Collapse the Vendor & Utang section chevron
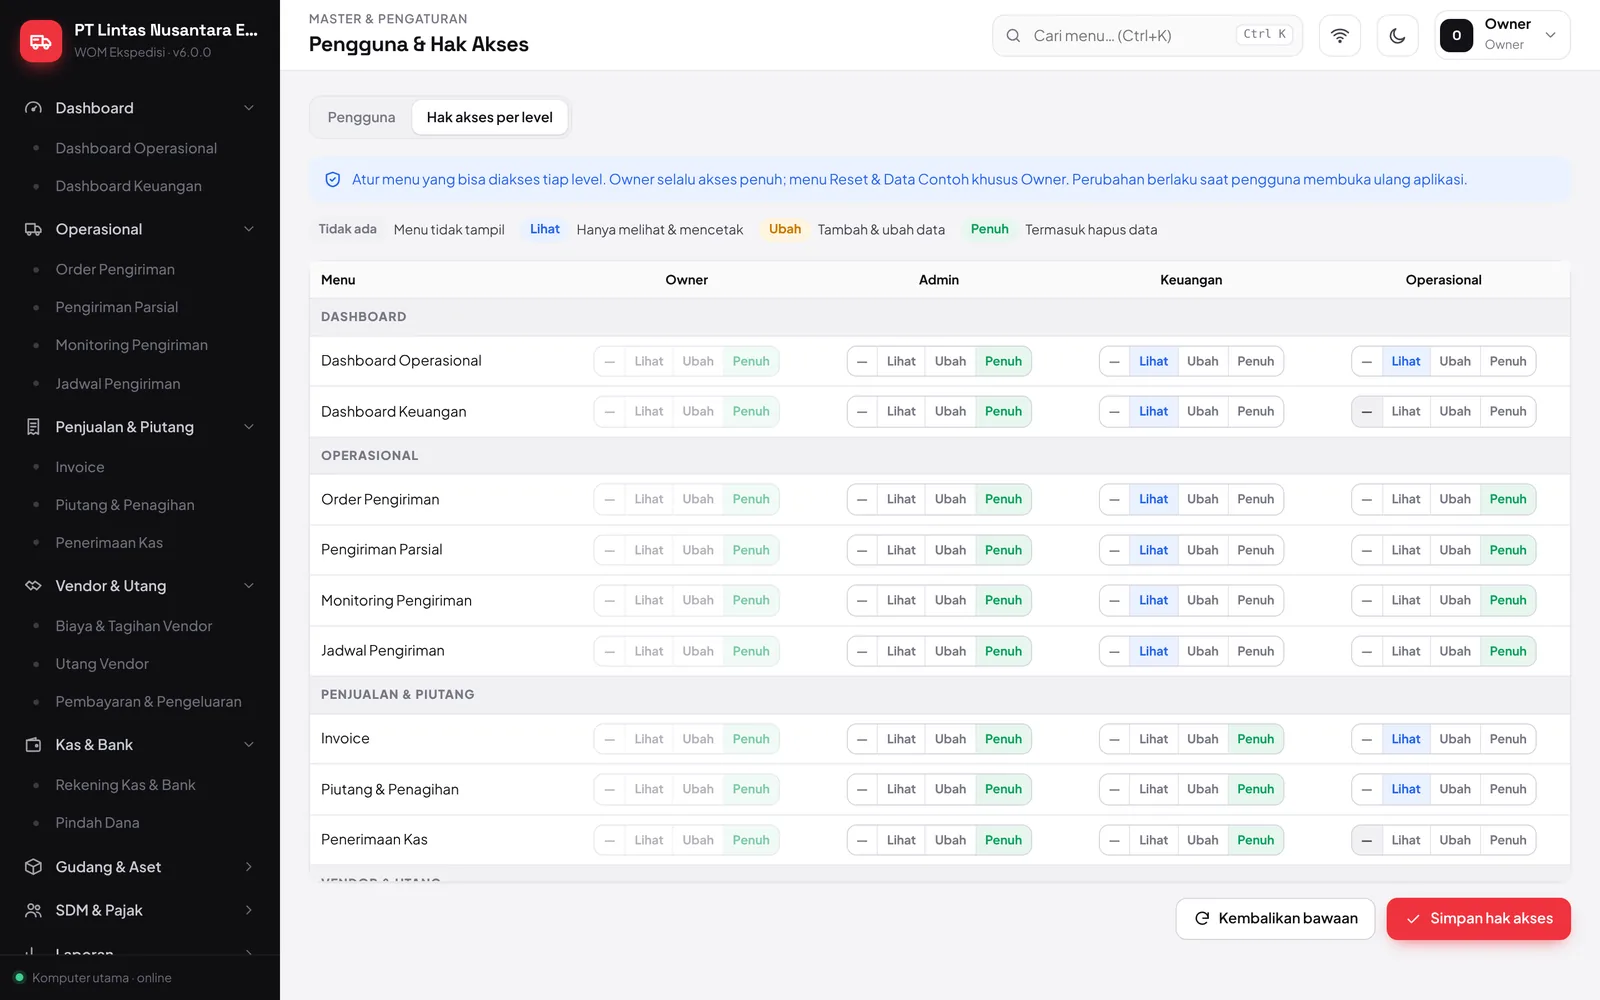The image size is (1600, 1000). tap(249, 586)
